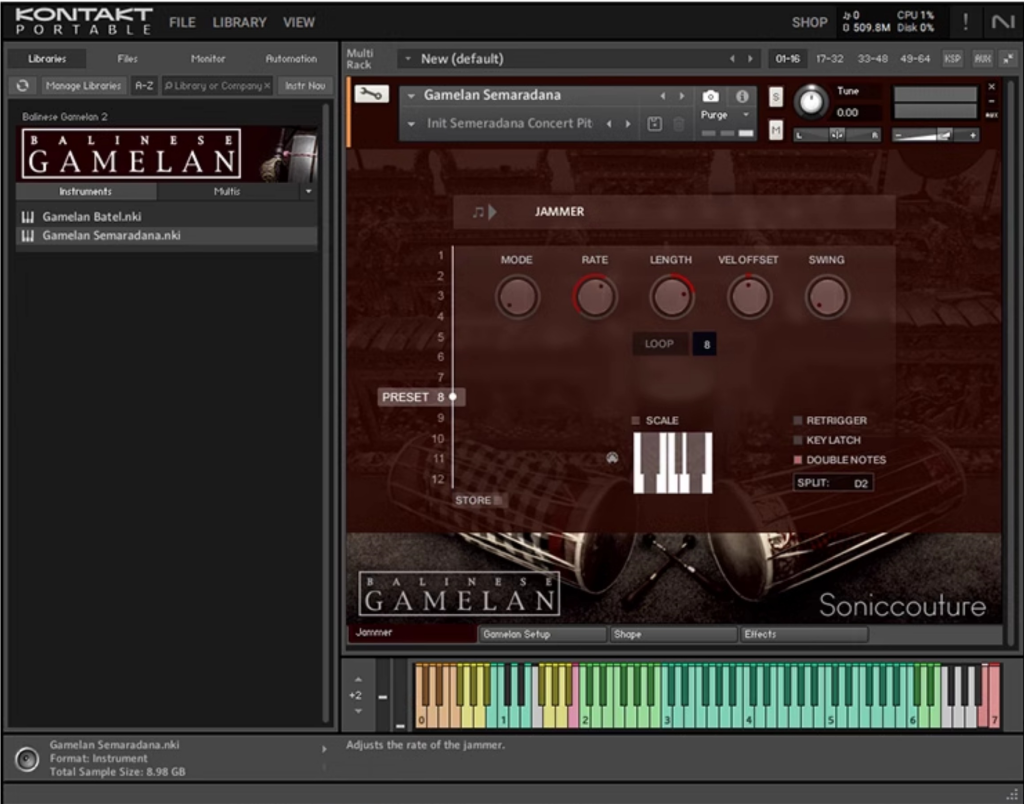Open the instrument info icon
The height and width of the screenshot is (804, 1024).
click(x=742, y=96)
